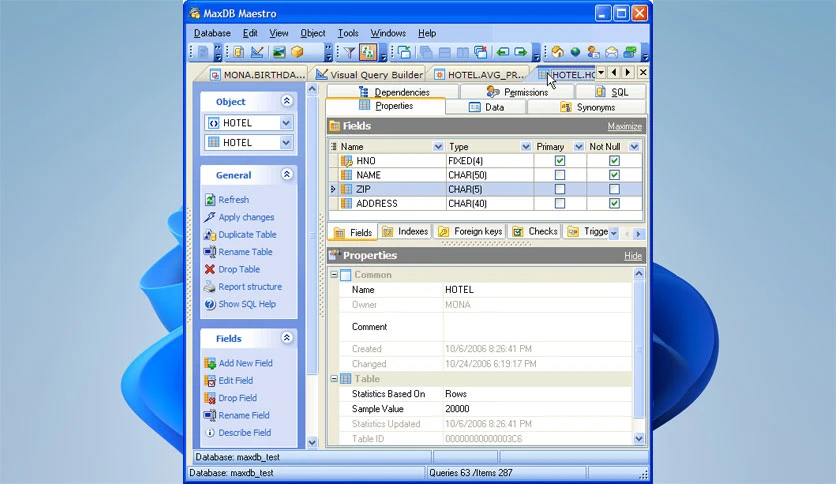Screen dimensions: 836x484
Task: Toggle Primary checkbox for ADDRESS field
Action: point(559,203)
